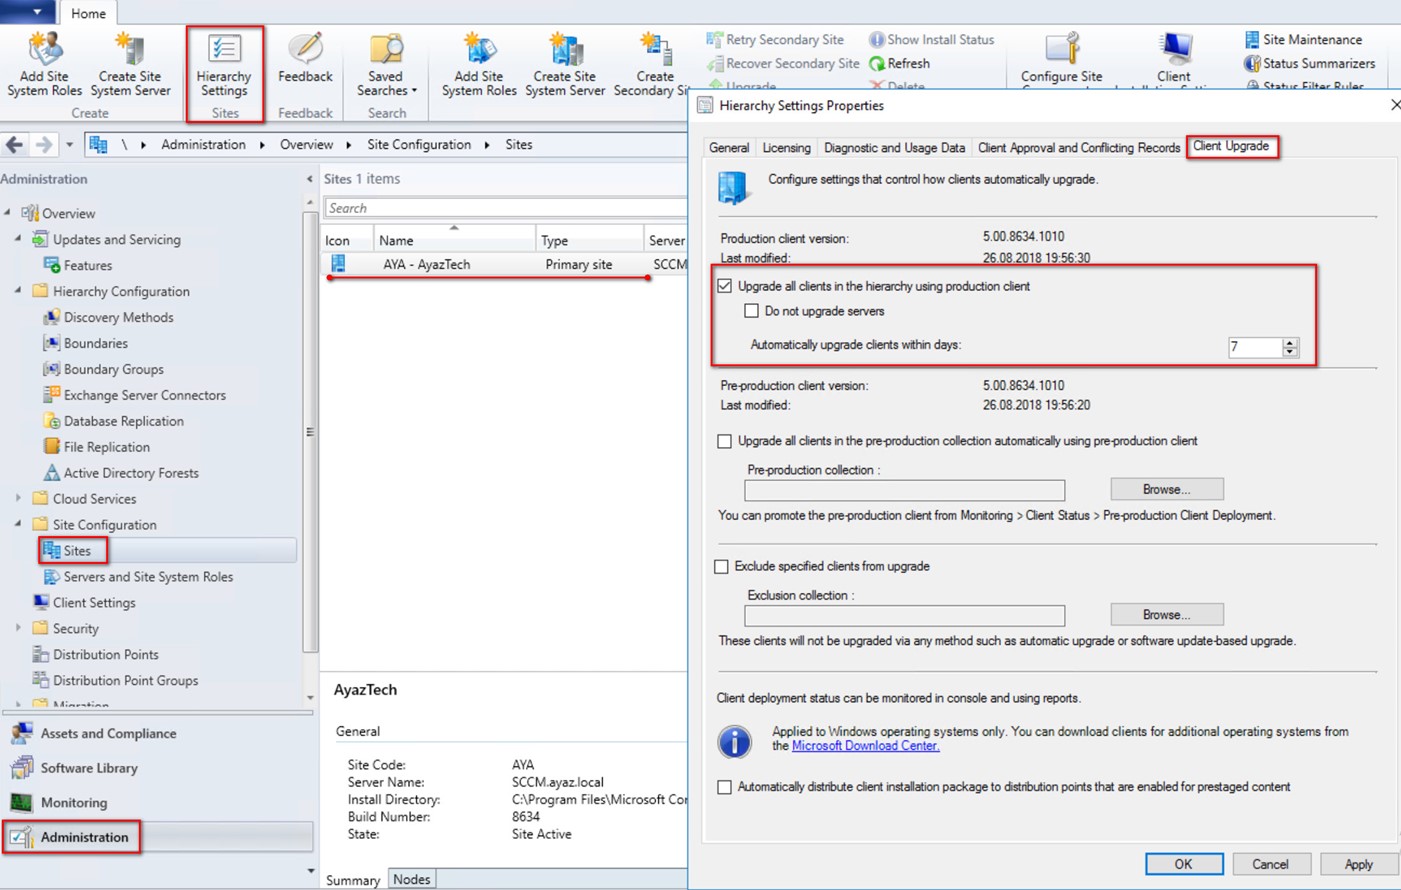Open the Saved Searches icon
The width and height of the screenshot is (1401, 890).
tap(386, 65)
